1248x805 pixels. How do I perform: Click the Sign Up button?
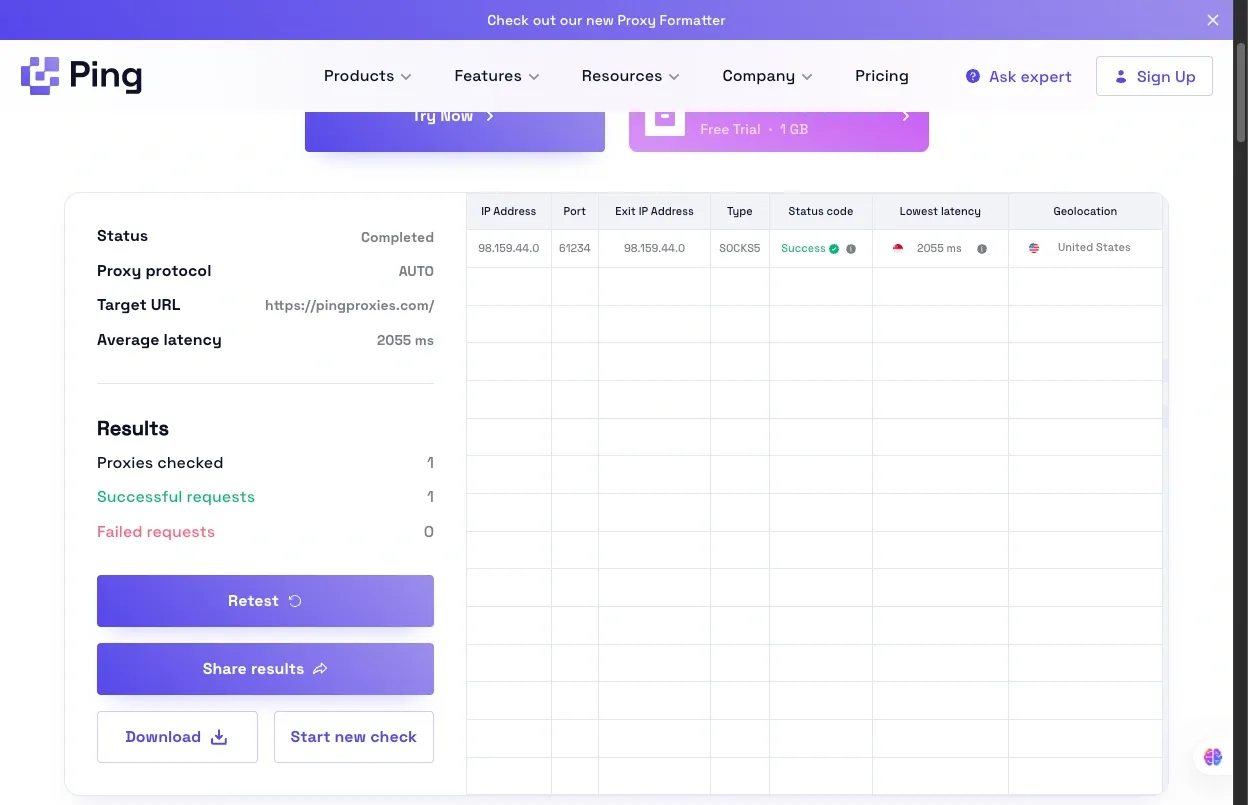(x=1154, y=76)
